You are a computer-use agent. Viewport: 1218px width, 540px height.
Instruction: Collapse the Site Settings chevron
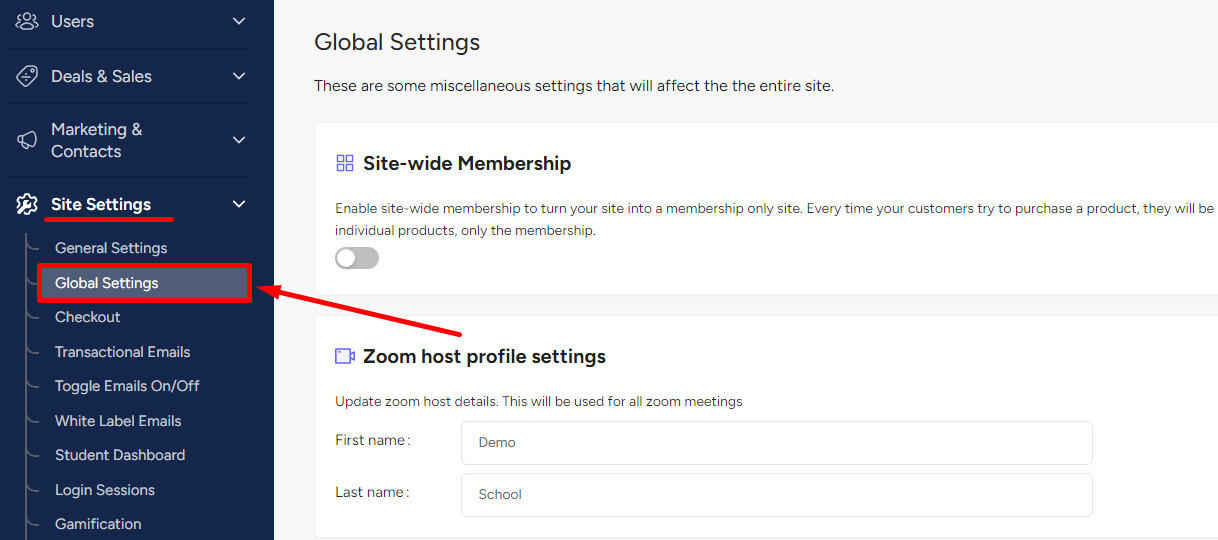[239, 204]
